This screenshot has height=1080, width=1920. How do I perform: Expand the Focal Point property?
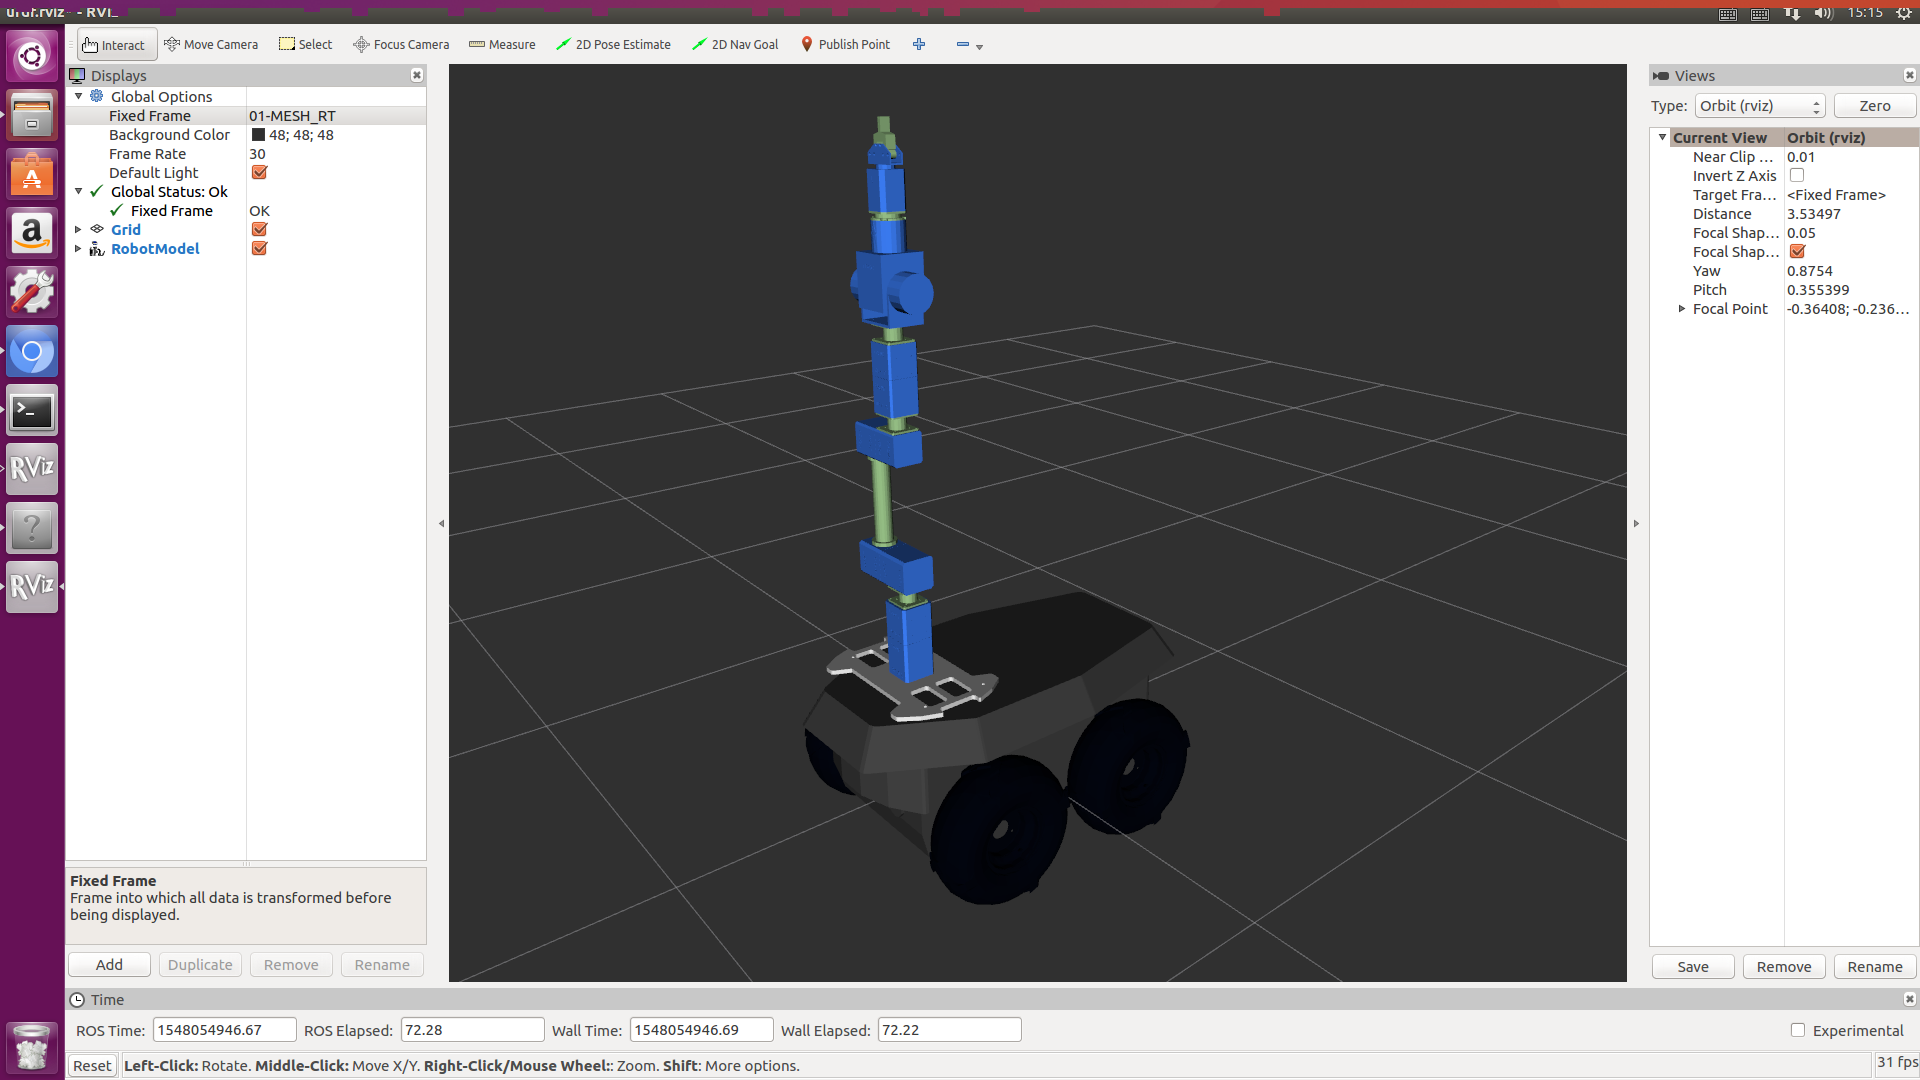click(1682, 309)
